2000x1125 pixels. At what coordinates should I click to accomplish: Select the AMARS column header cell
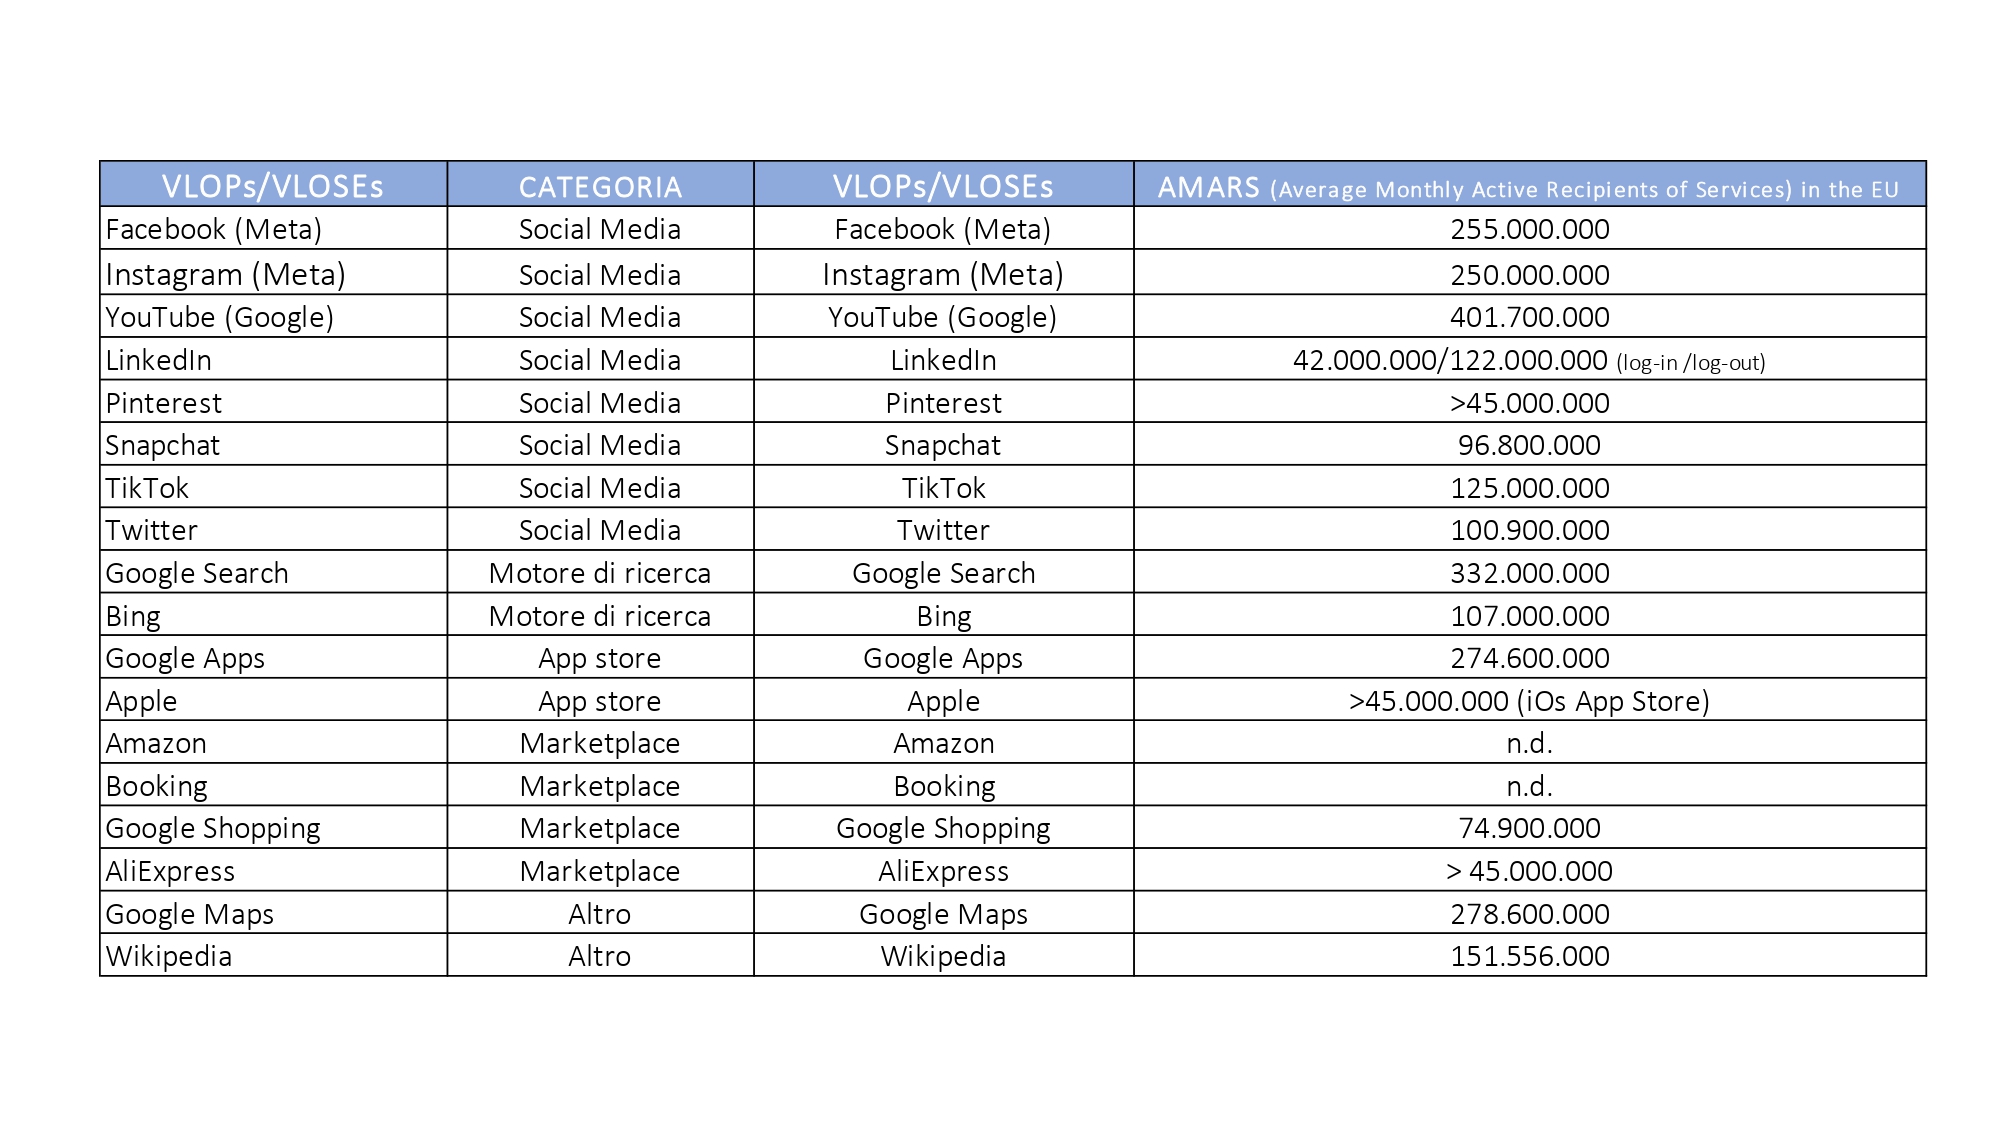1528,187
